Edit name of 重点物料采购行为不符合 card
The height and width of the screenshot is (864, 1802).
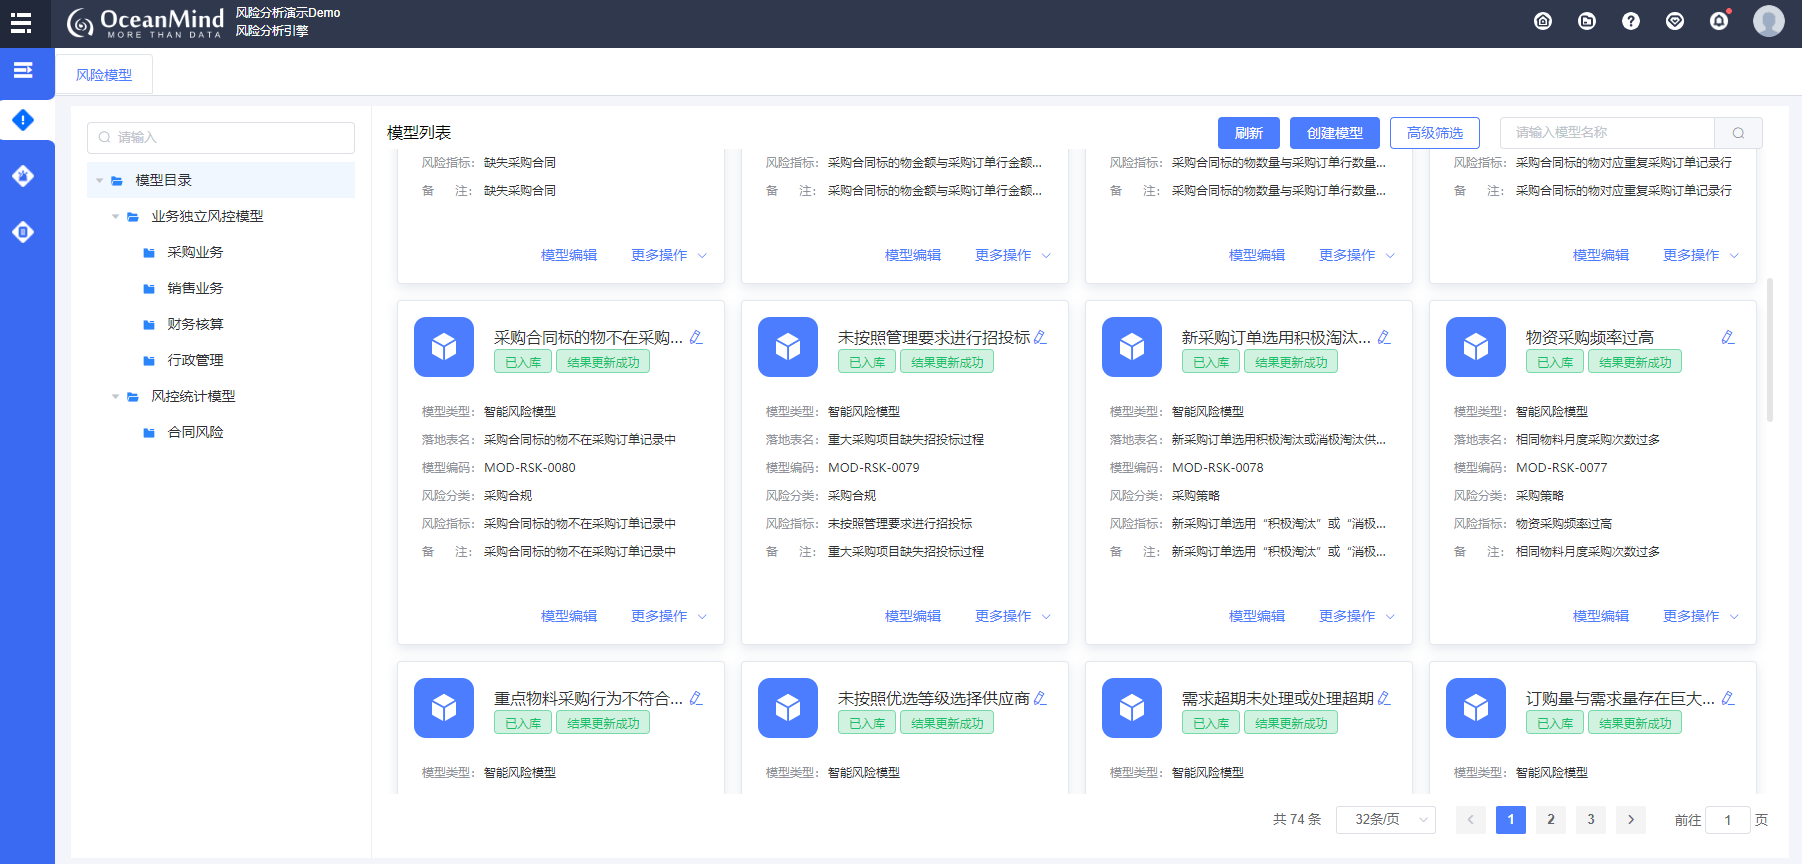696,699
